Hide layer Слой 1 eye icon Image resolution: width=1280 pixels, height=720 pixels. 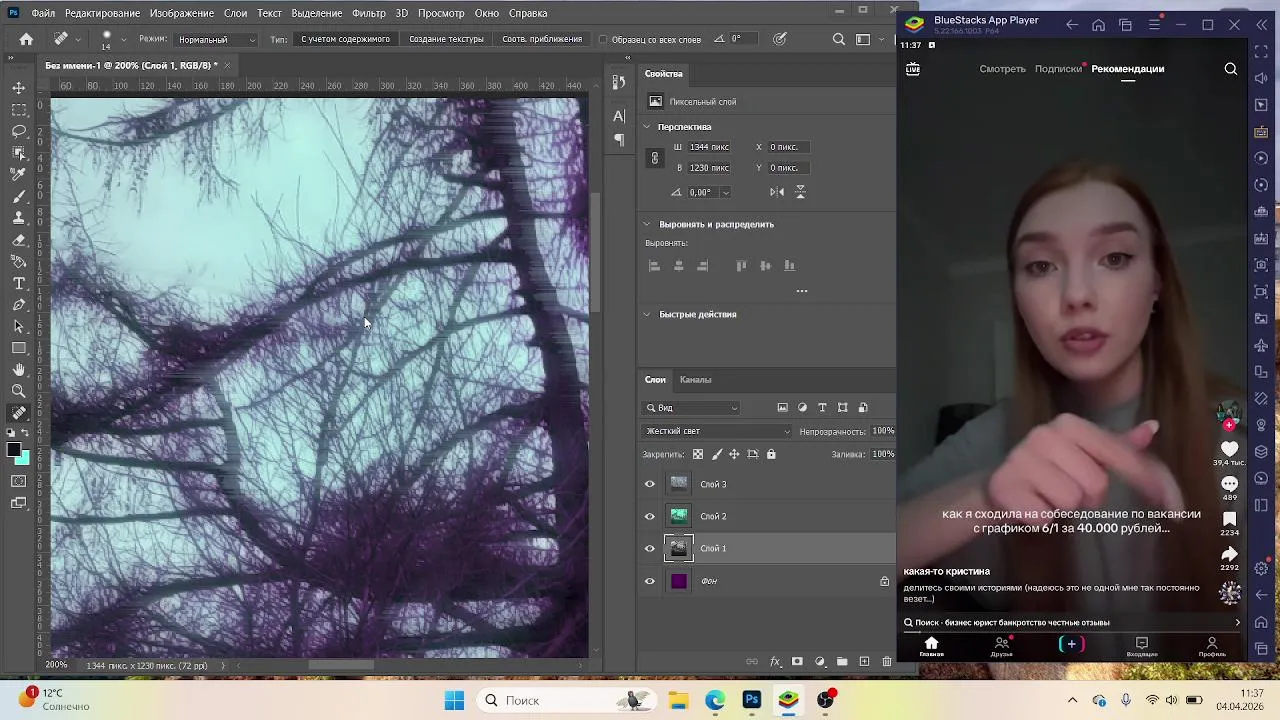click(x=650, y=548)
